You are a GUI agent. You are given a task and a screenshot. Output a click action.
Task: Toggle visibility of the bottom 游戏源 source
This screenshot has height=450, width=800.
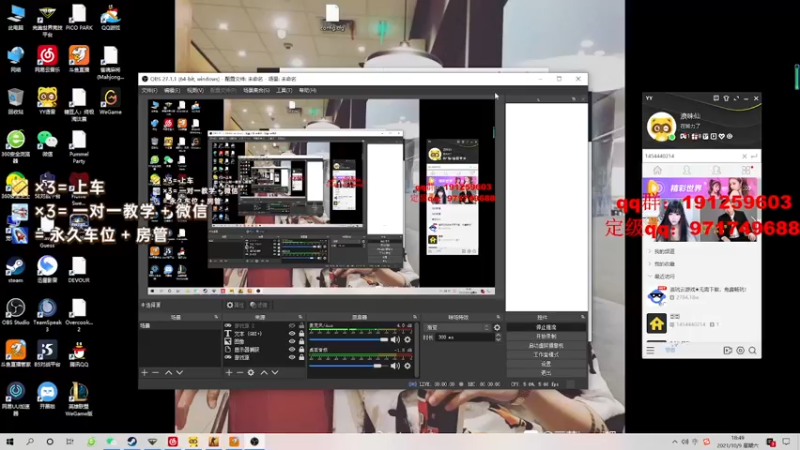click(292, 358)
